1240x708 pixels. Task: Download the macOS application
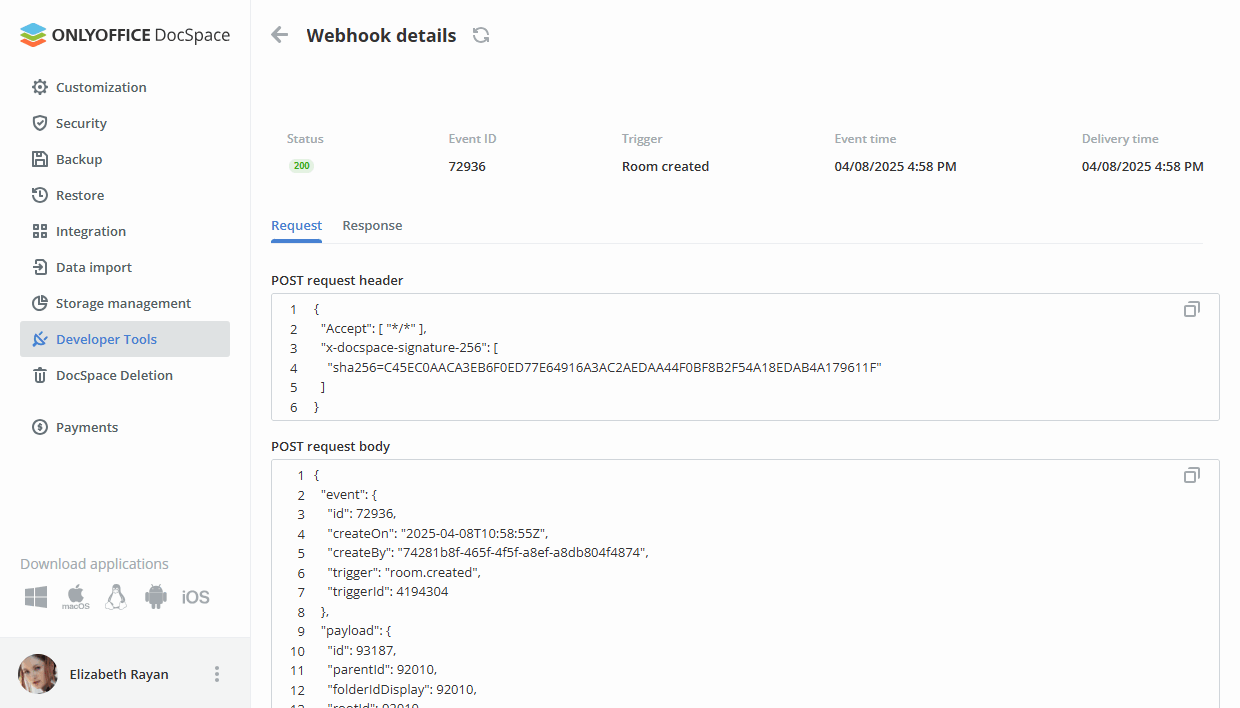pyautogui.click(x=74, y=596)
